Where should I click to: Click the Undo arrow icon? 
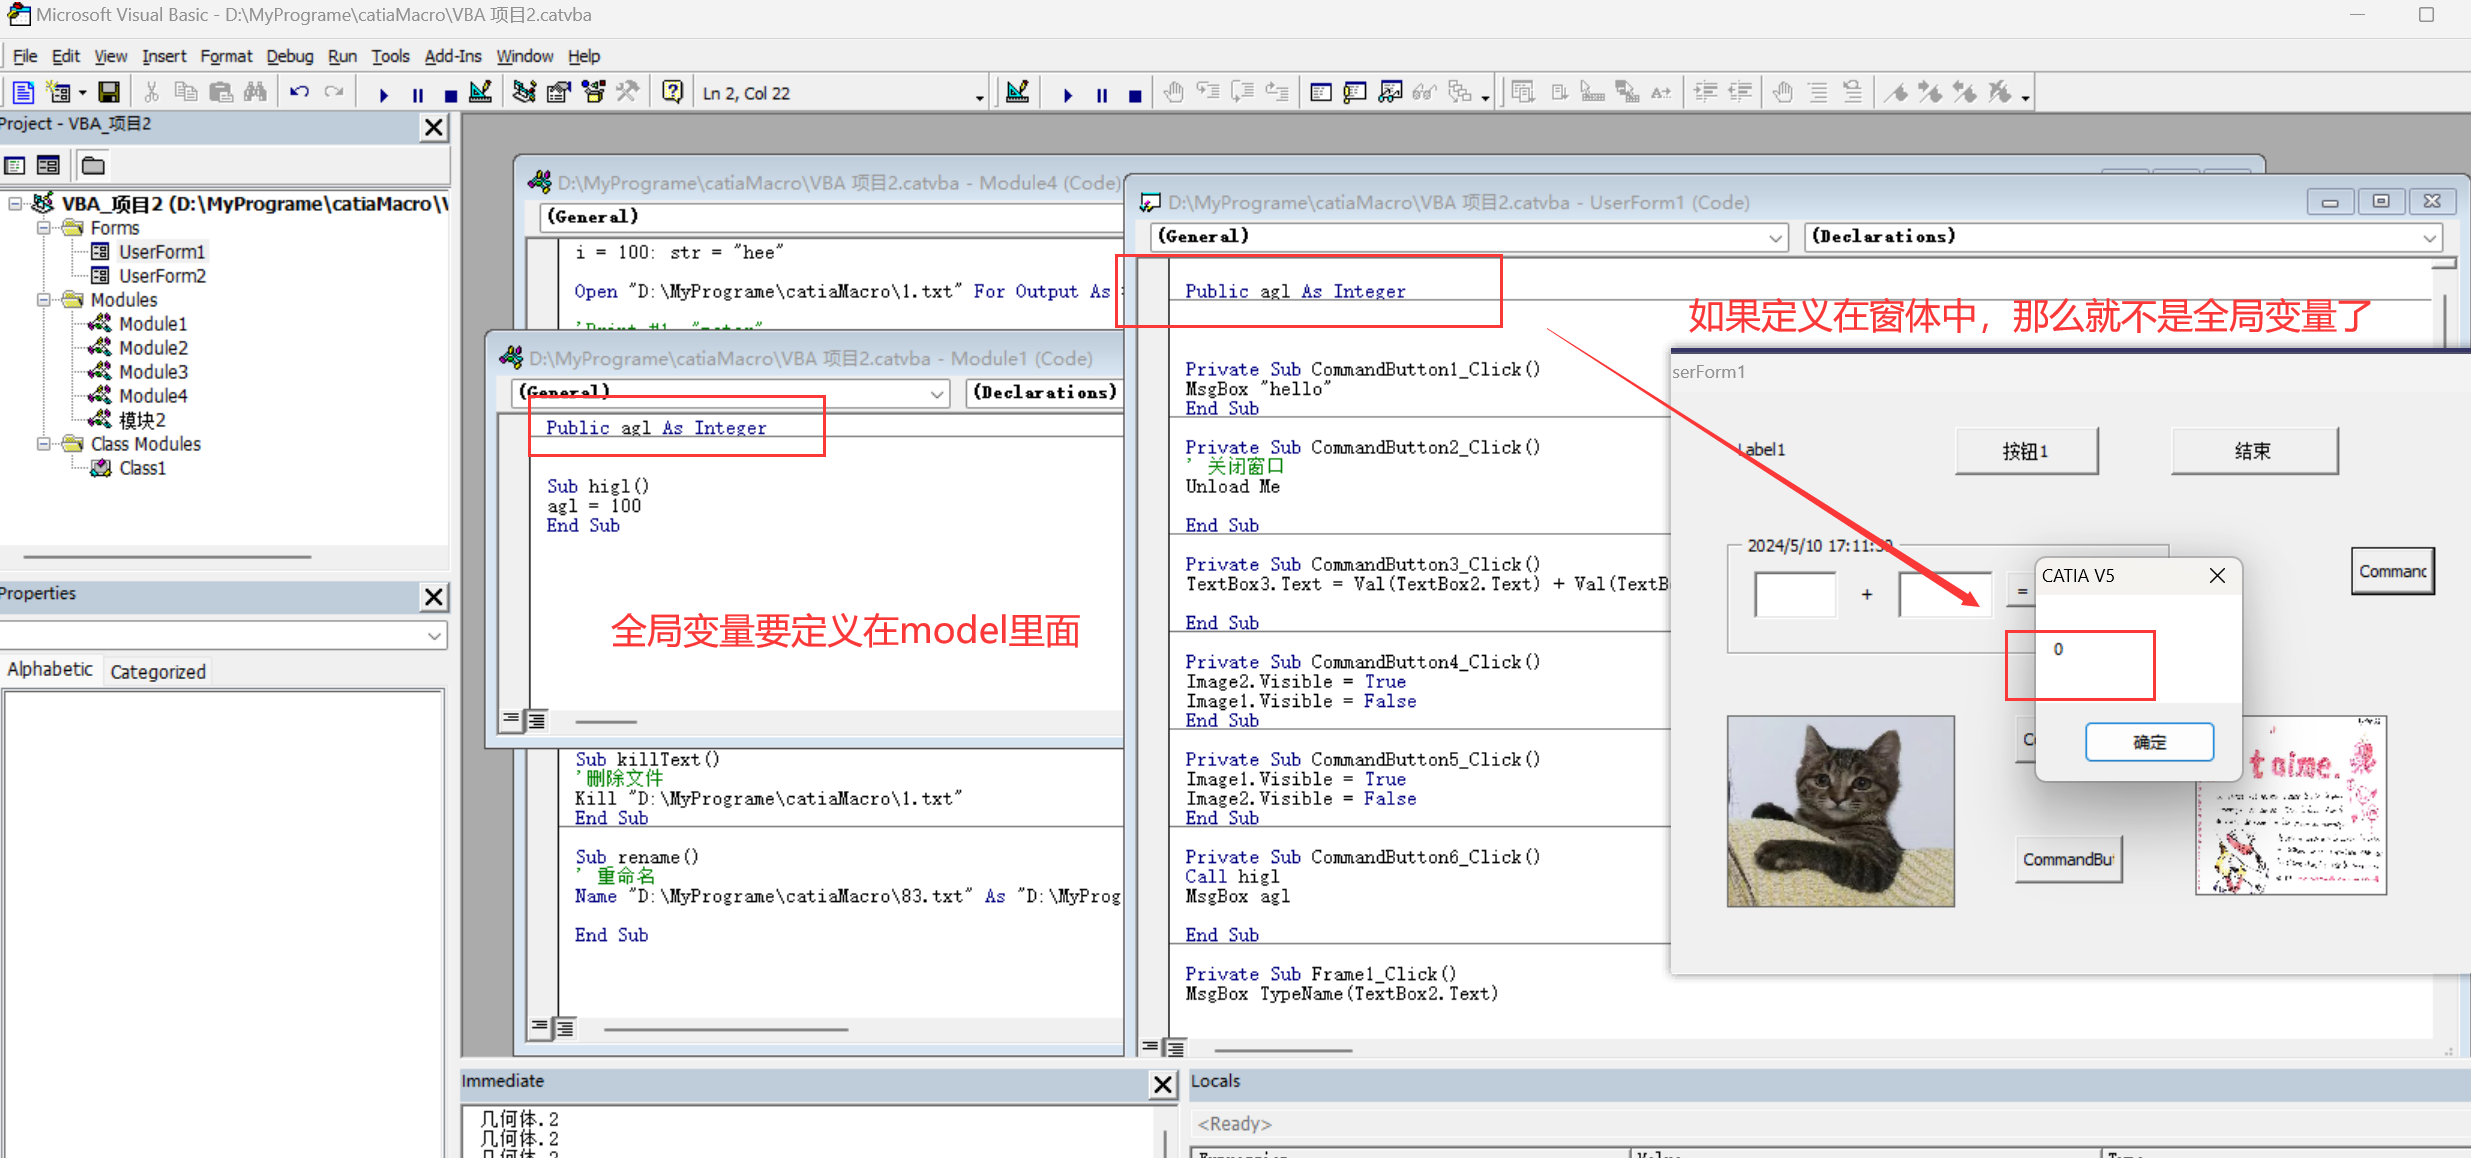tap(298, 93)
